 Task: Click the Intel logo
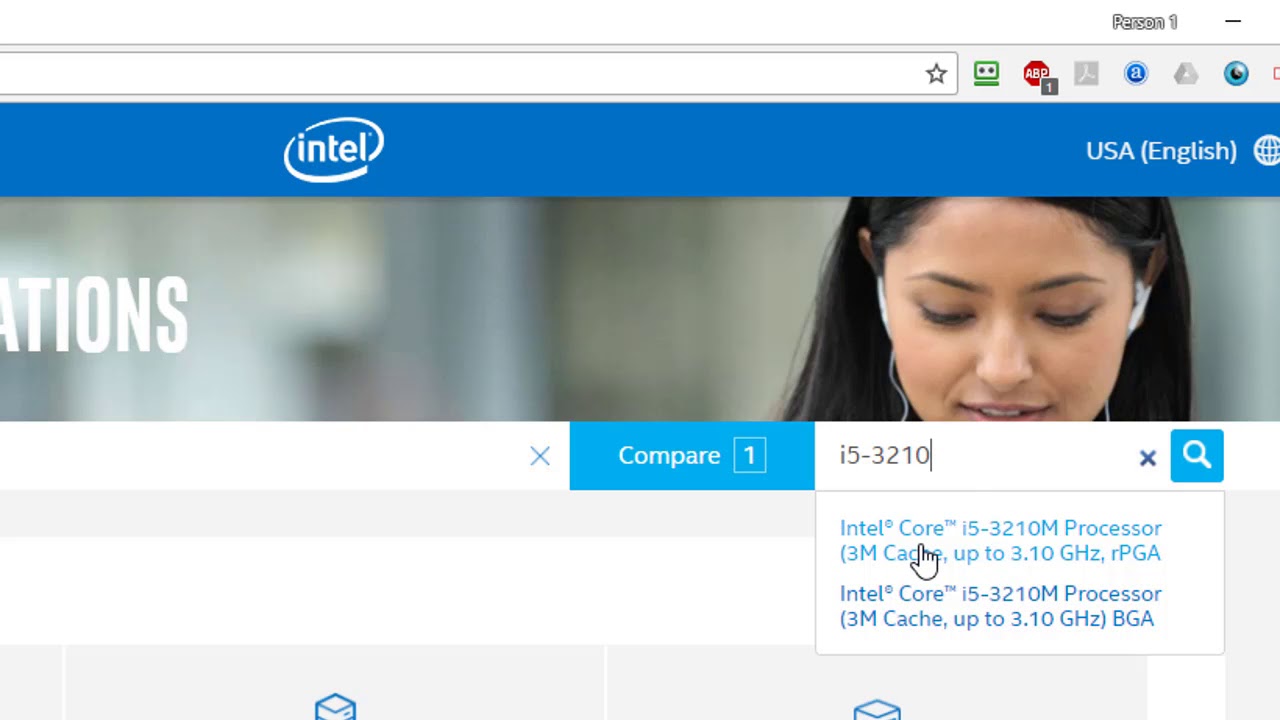click(334, 150)
